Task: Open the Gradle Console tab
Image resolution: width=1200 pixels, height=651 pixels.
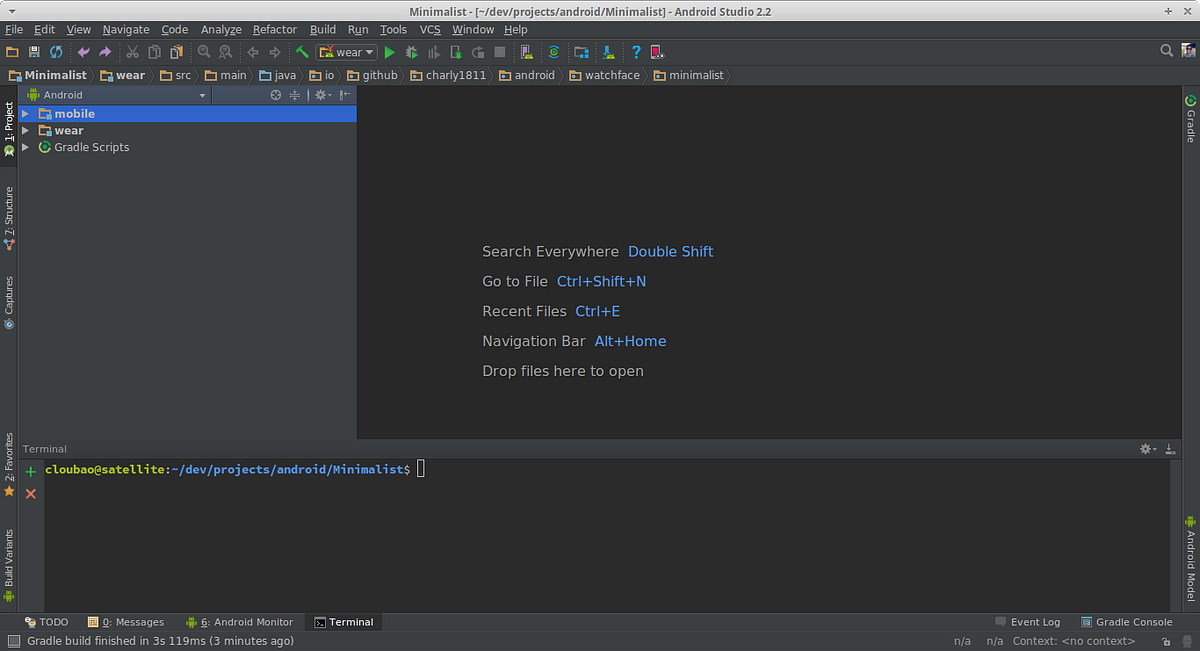Action: point(1126,622)
